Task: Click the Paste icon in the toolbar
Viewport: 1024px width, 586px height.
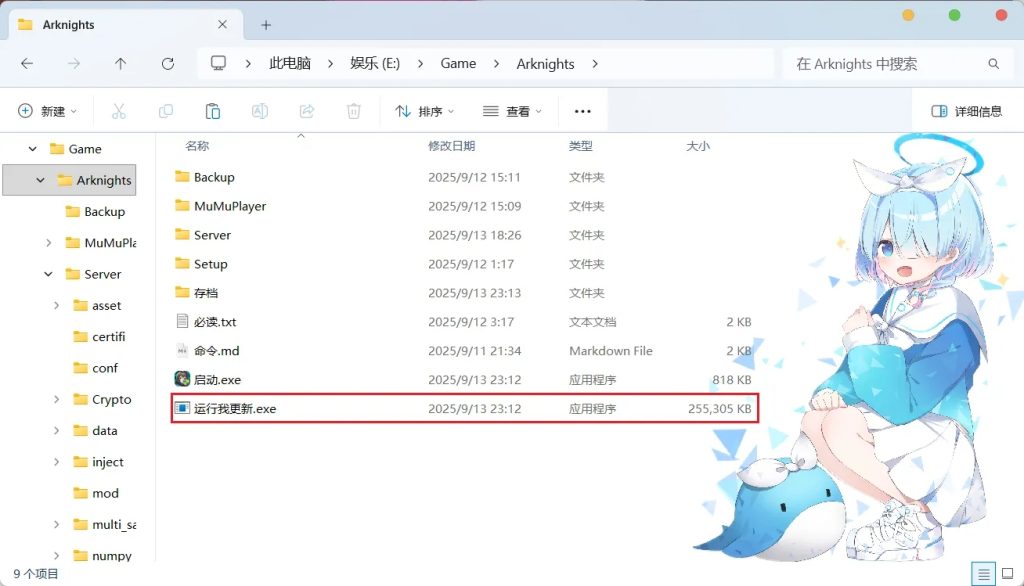Action: (212, 111)
